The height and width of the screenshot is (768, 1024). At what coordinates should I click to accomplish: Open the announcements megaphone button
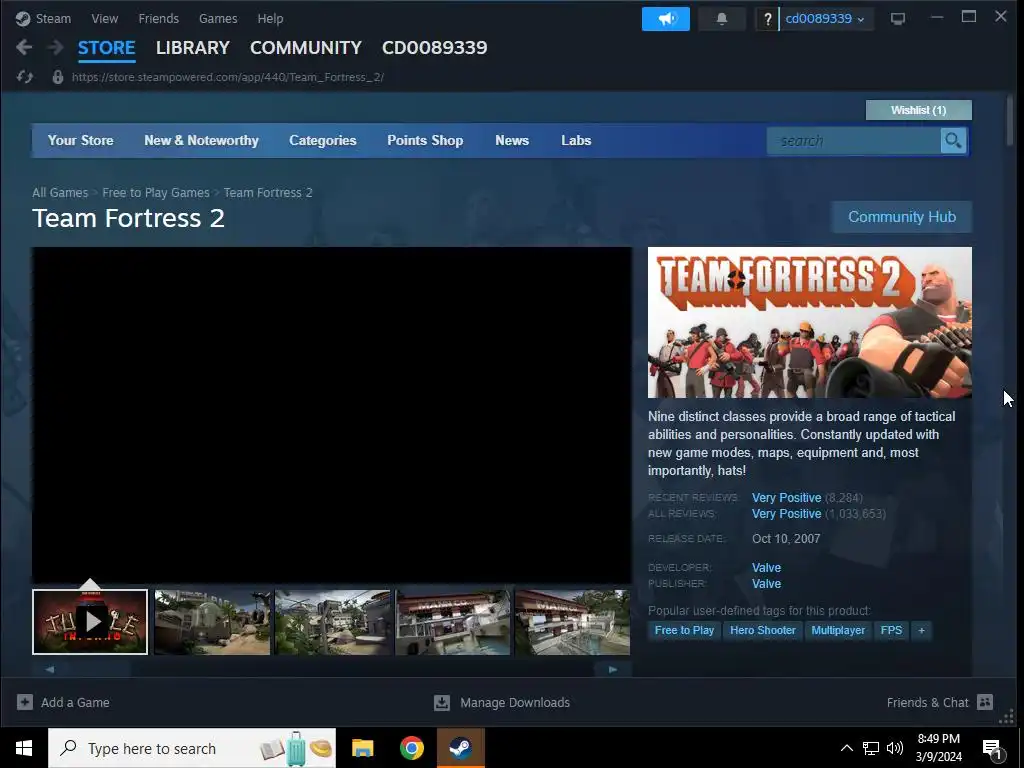(665, 19)
